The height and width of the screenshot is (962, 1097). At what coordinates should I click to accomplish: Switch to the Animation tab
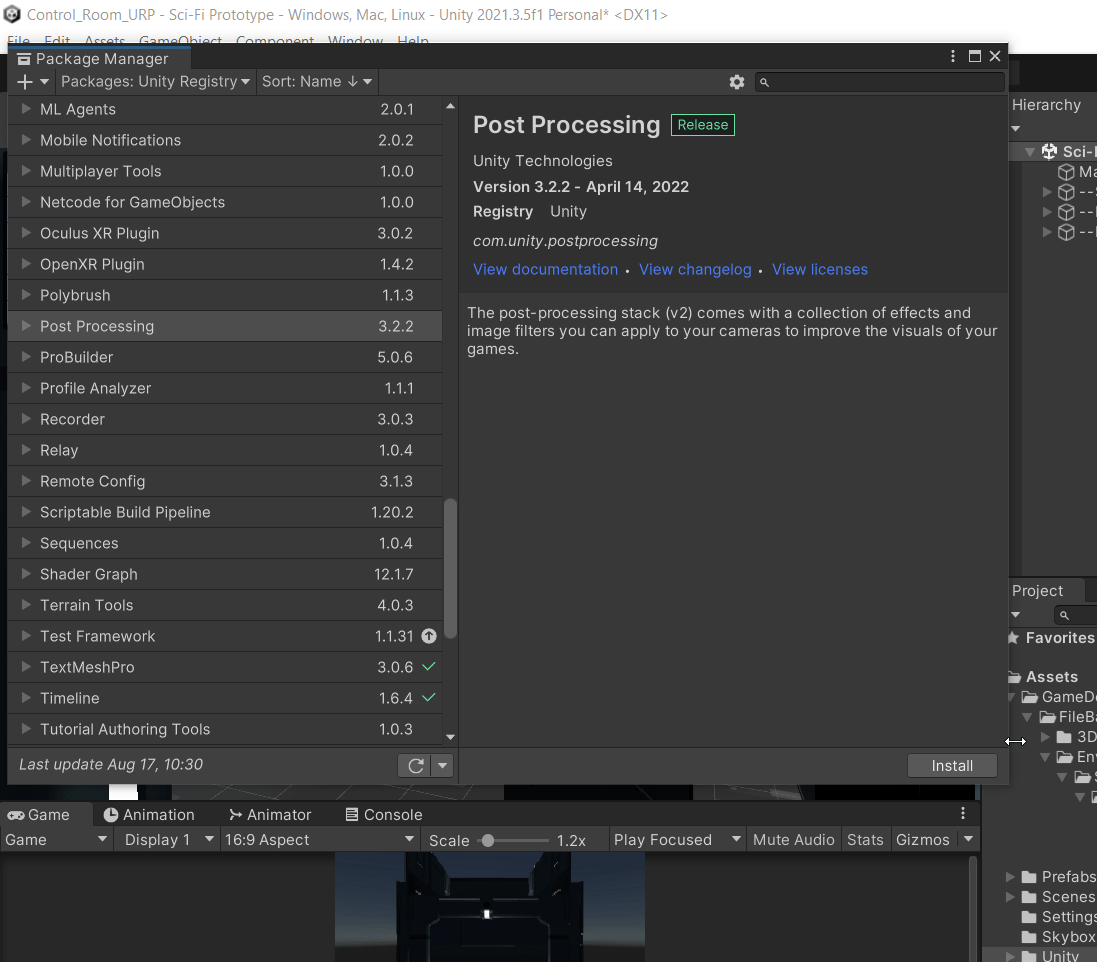tap(149, 814)
